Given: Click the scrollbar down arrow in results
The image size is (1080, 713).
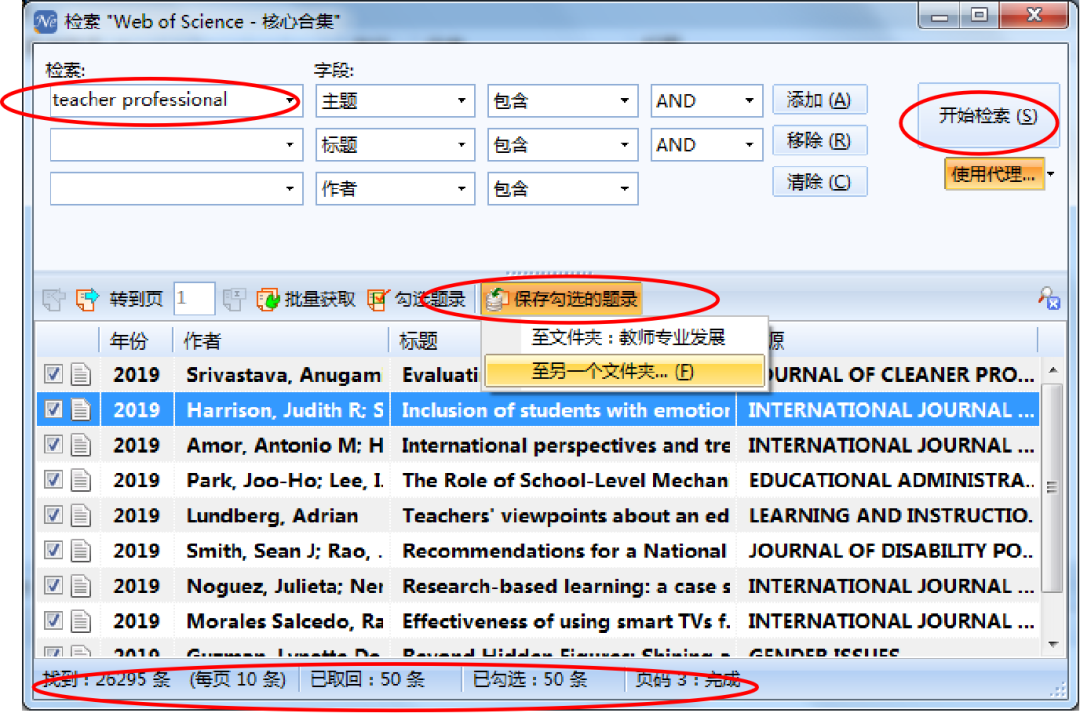Looking at the screenshot, I should pyautogui.click(x=1052, y=643).
